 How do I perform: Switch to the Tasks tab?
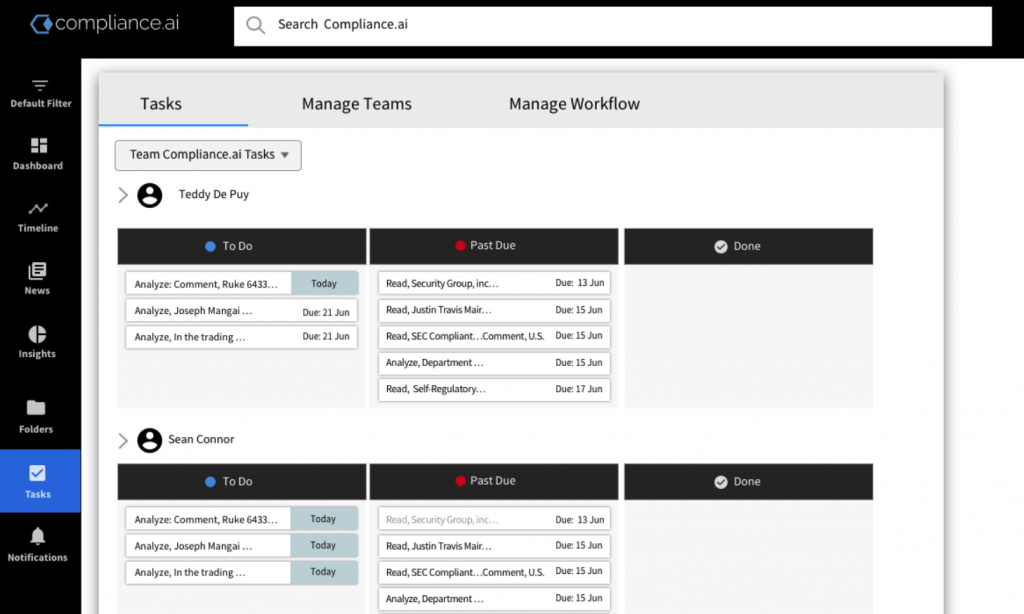click(x=161, y=104)
